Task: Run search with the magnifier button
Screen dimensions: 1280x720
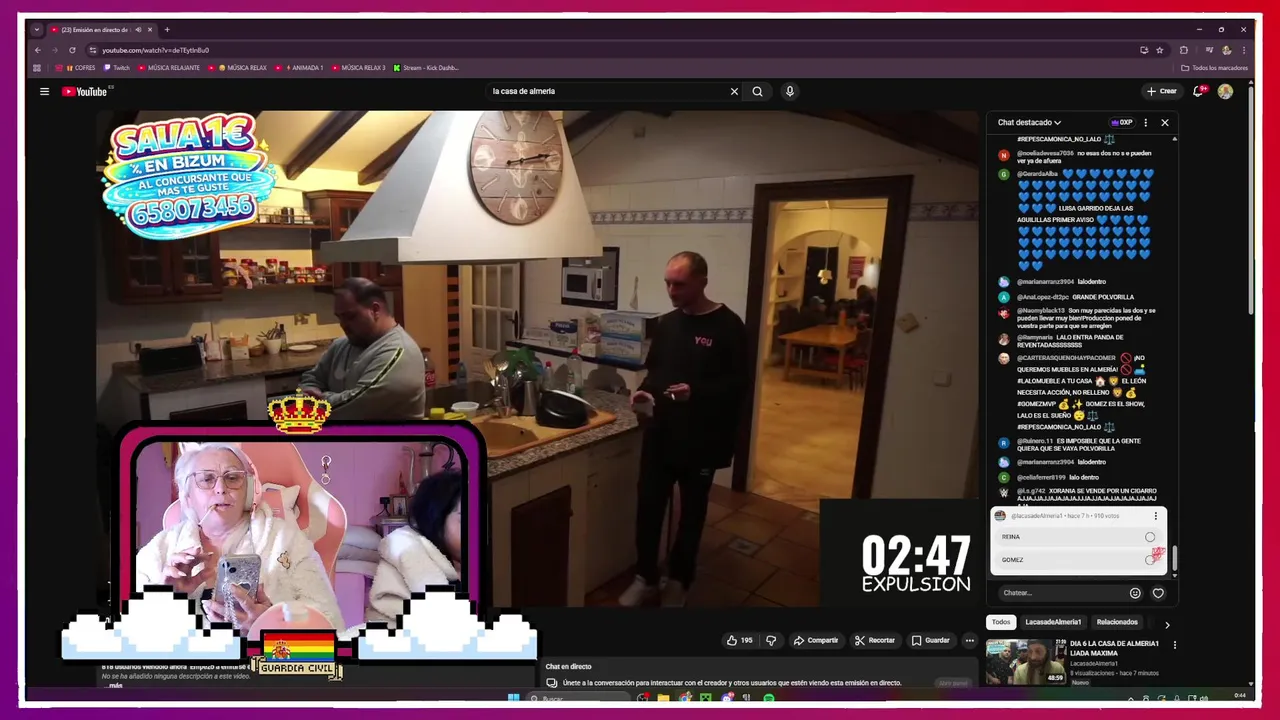Action: 757,91
